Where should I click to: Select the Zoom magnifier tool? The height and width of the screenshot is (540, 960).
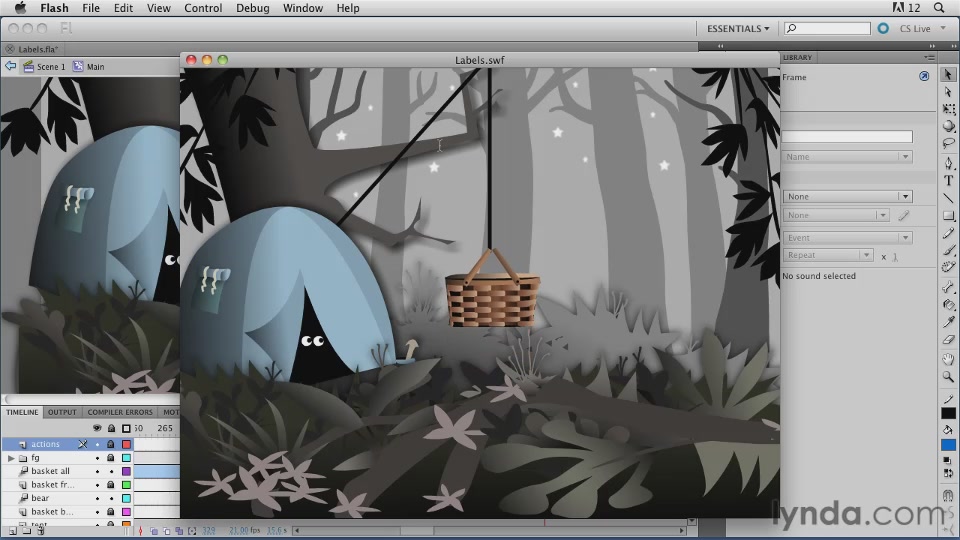pos(948,377)
